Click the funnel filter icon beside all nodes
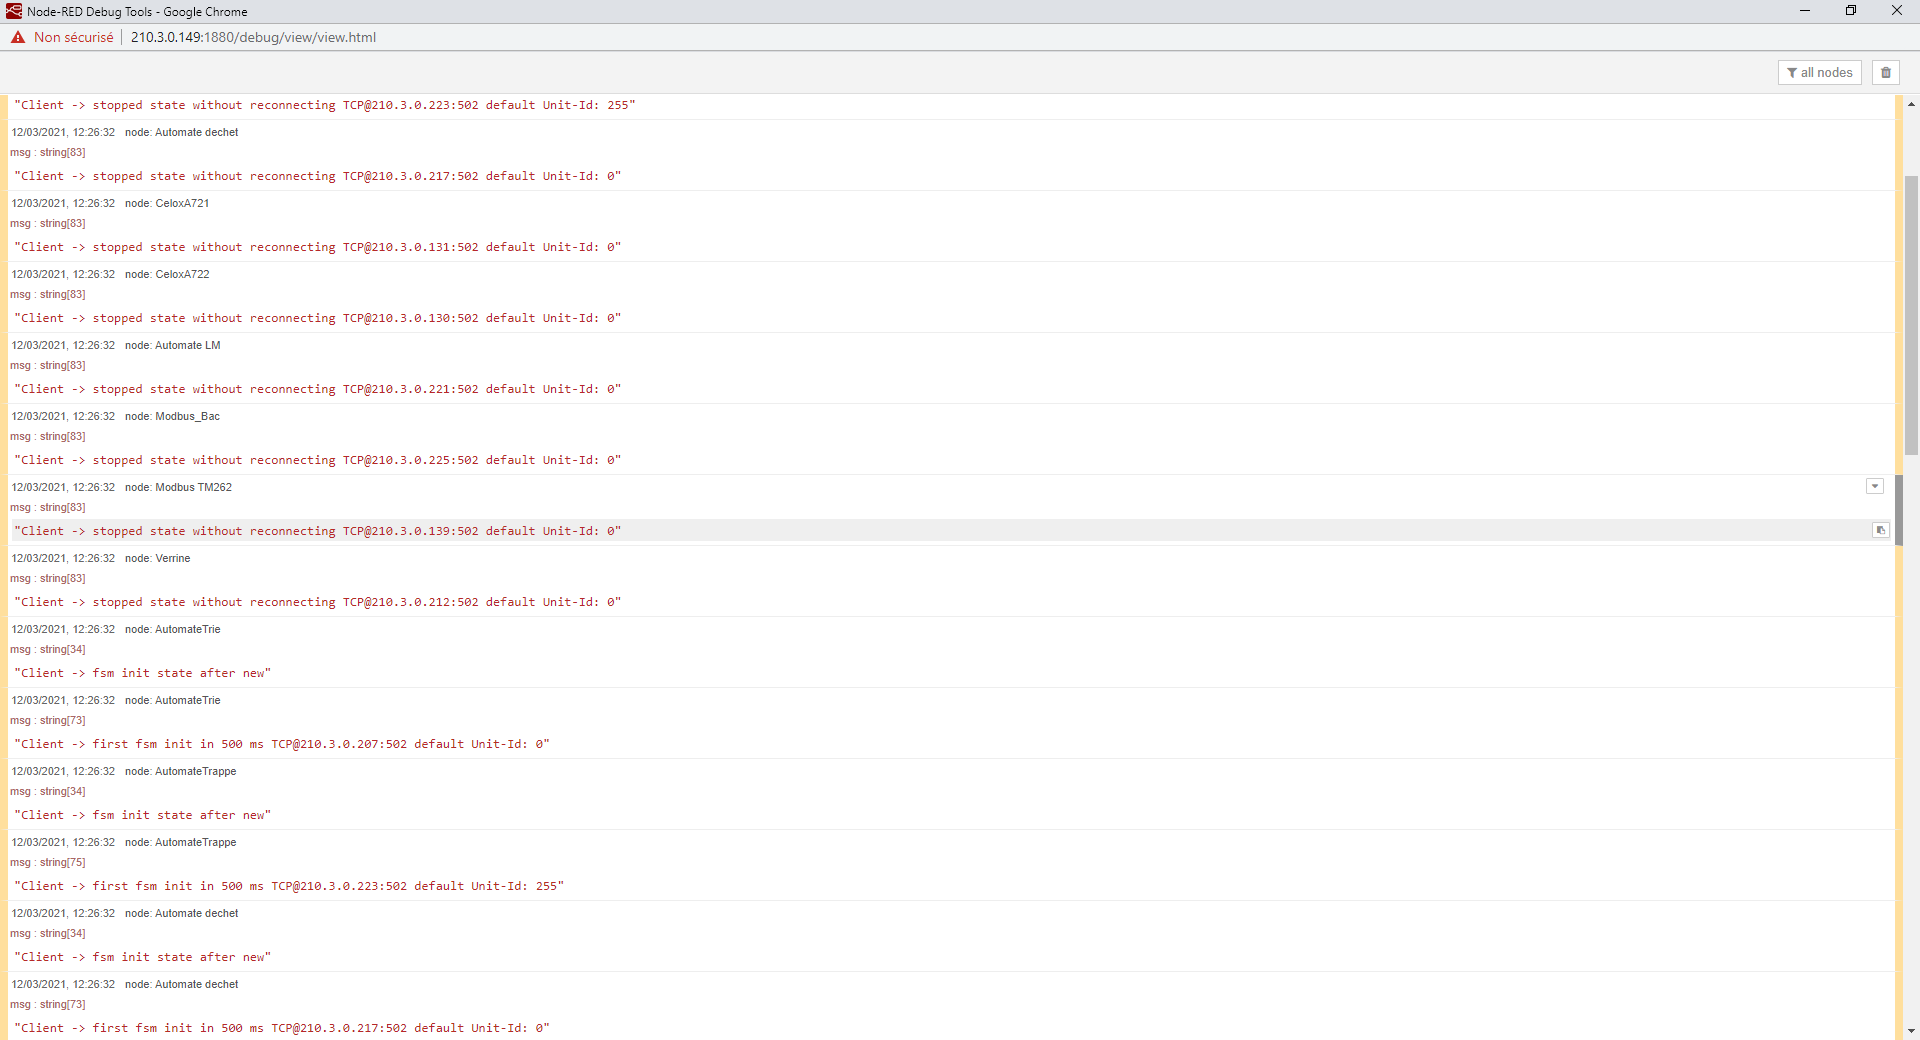The width and height of the screenshot is (1920, 1040). coord(1793,72)
